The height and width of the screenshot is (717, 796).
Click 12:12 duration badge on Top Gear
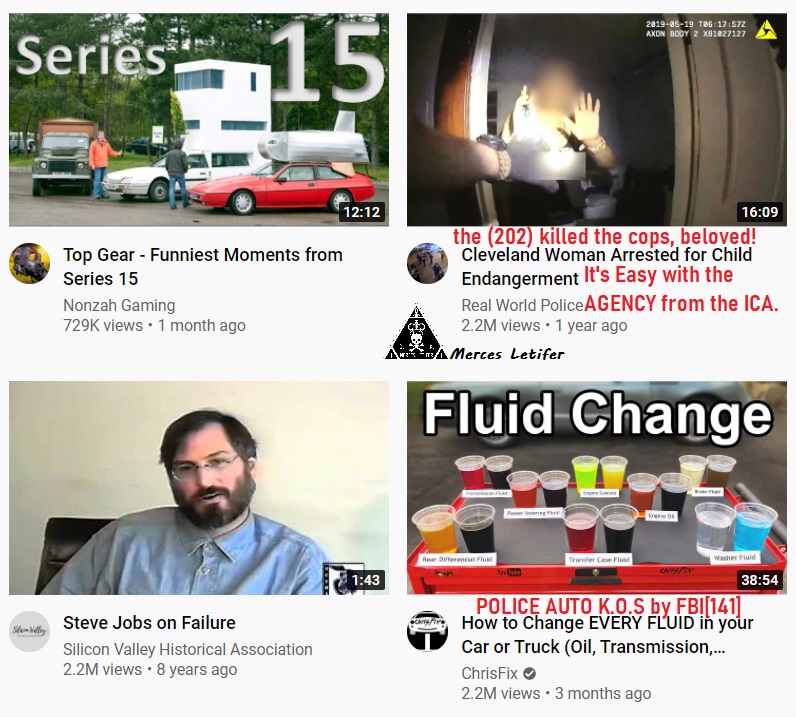tap(362, 212)
